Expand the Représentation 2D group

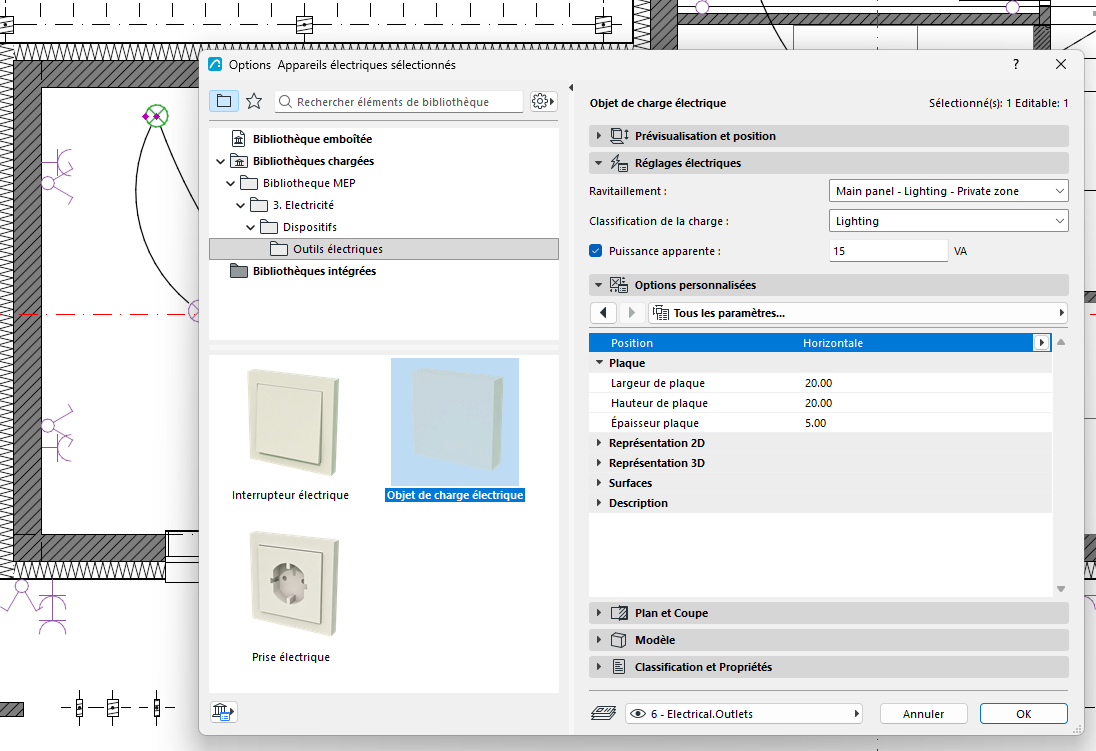pyautogui.click(x=599, y=443)
